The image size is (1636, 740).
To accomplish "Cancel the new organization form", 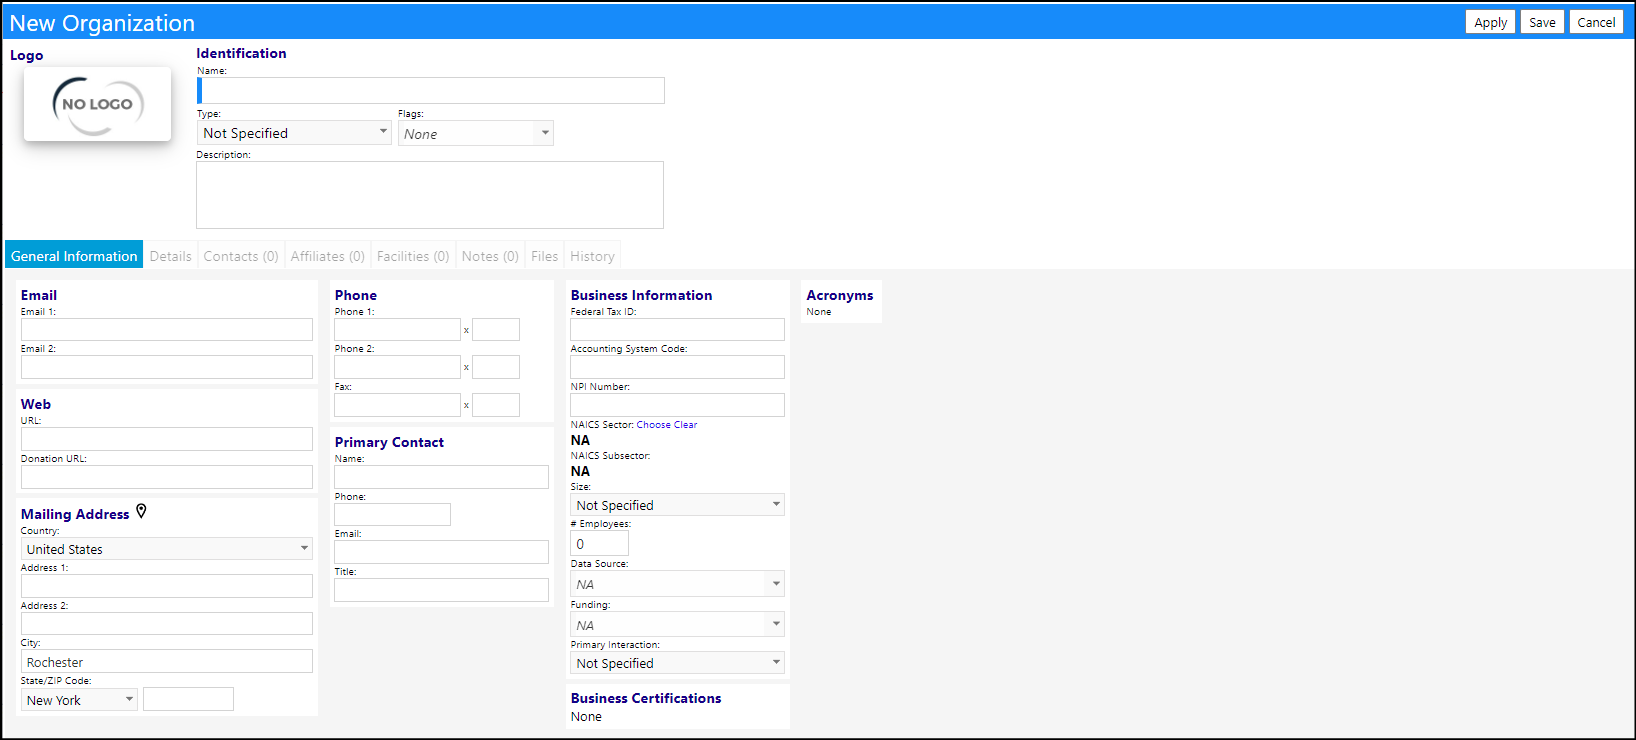I will click(x=1596, y=22).
